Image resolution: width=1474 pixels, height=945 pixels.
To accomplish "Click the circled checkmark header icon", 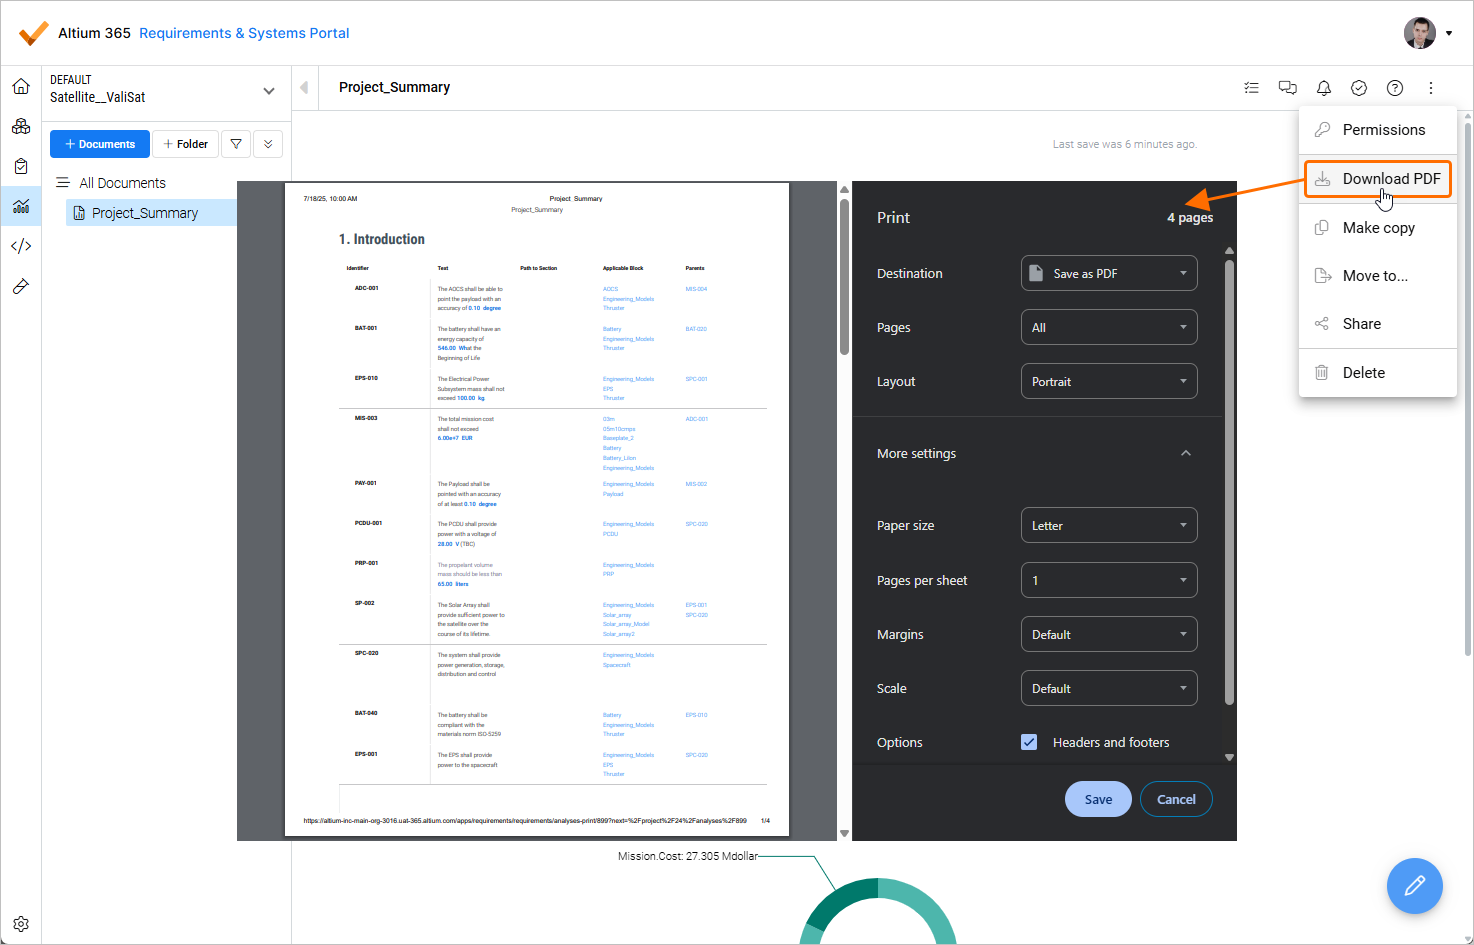I will tap(1359, 88).
